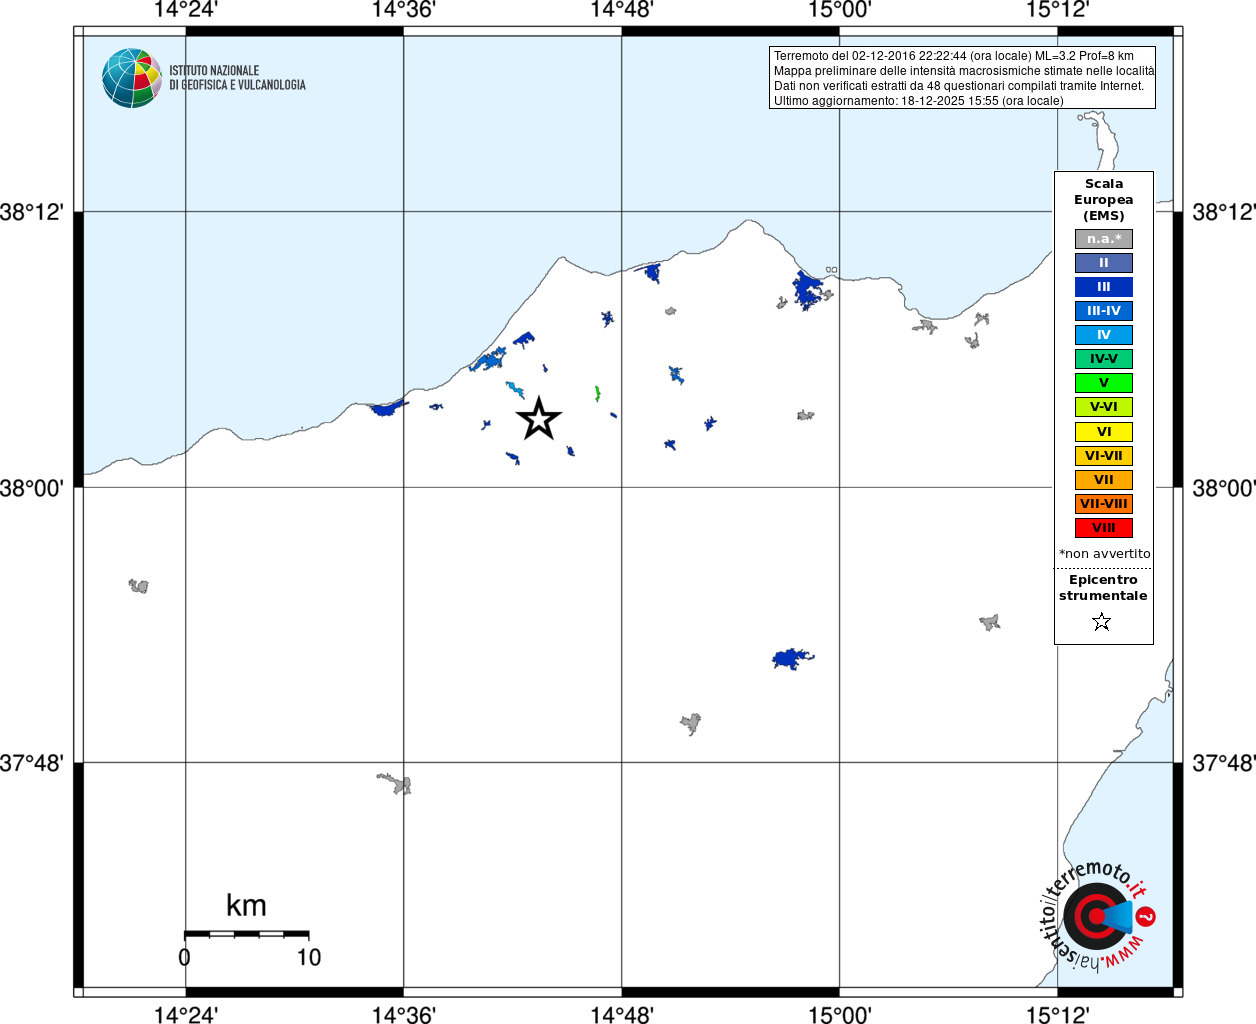The image size is (1256, 1024).
Task: Click the star symbol in the legend
Action: pos(1102,622)
